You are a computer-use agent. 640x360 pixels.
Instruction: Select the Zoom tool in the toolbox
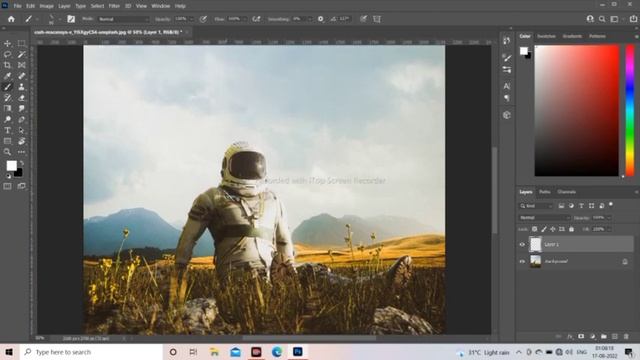[7, 152]
